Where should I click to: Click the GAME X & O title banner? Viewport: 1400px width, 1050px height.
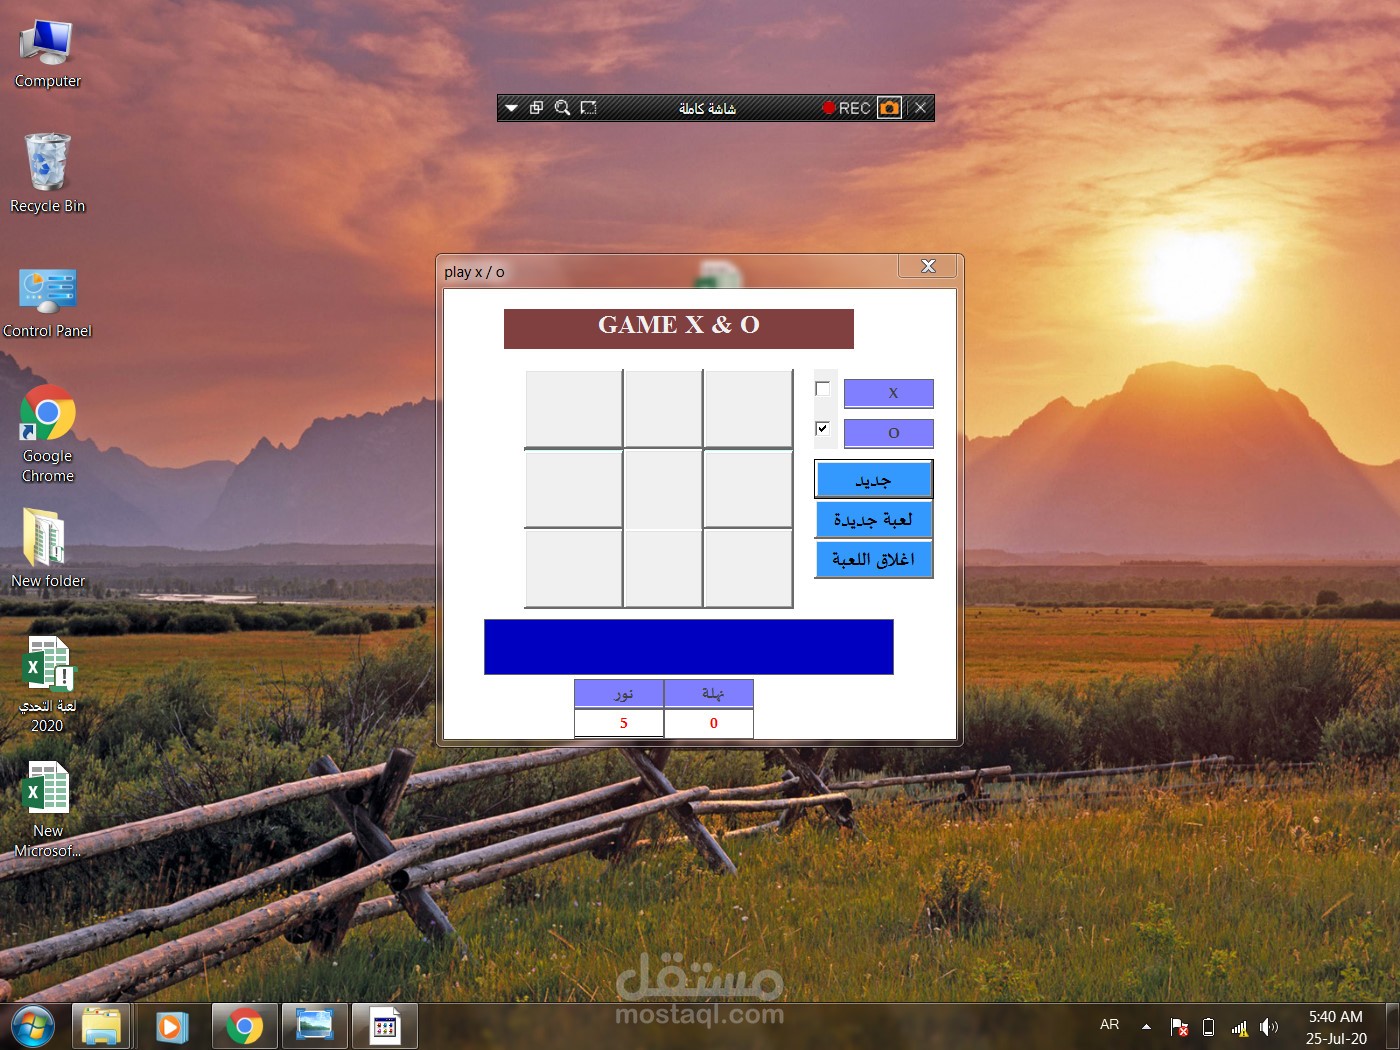679,329
